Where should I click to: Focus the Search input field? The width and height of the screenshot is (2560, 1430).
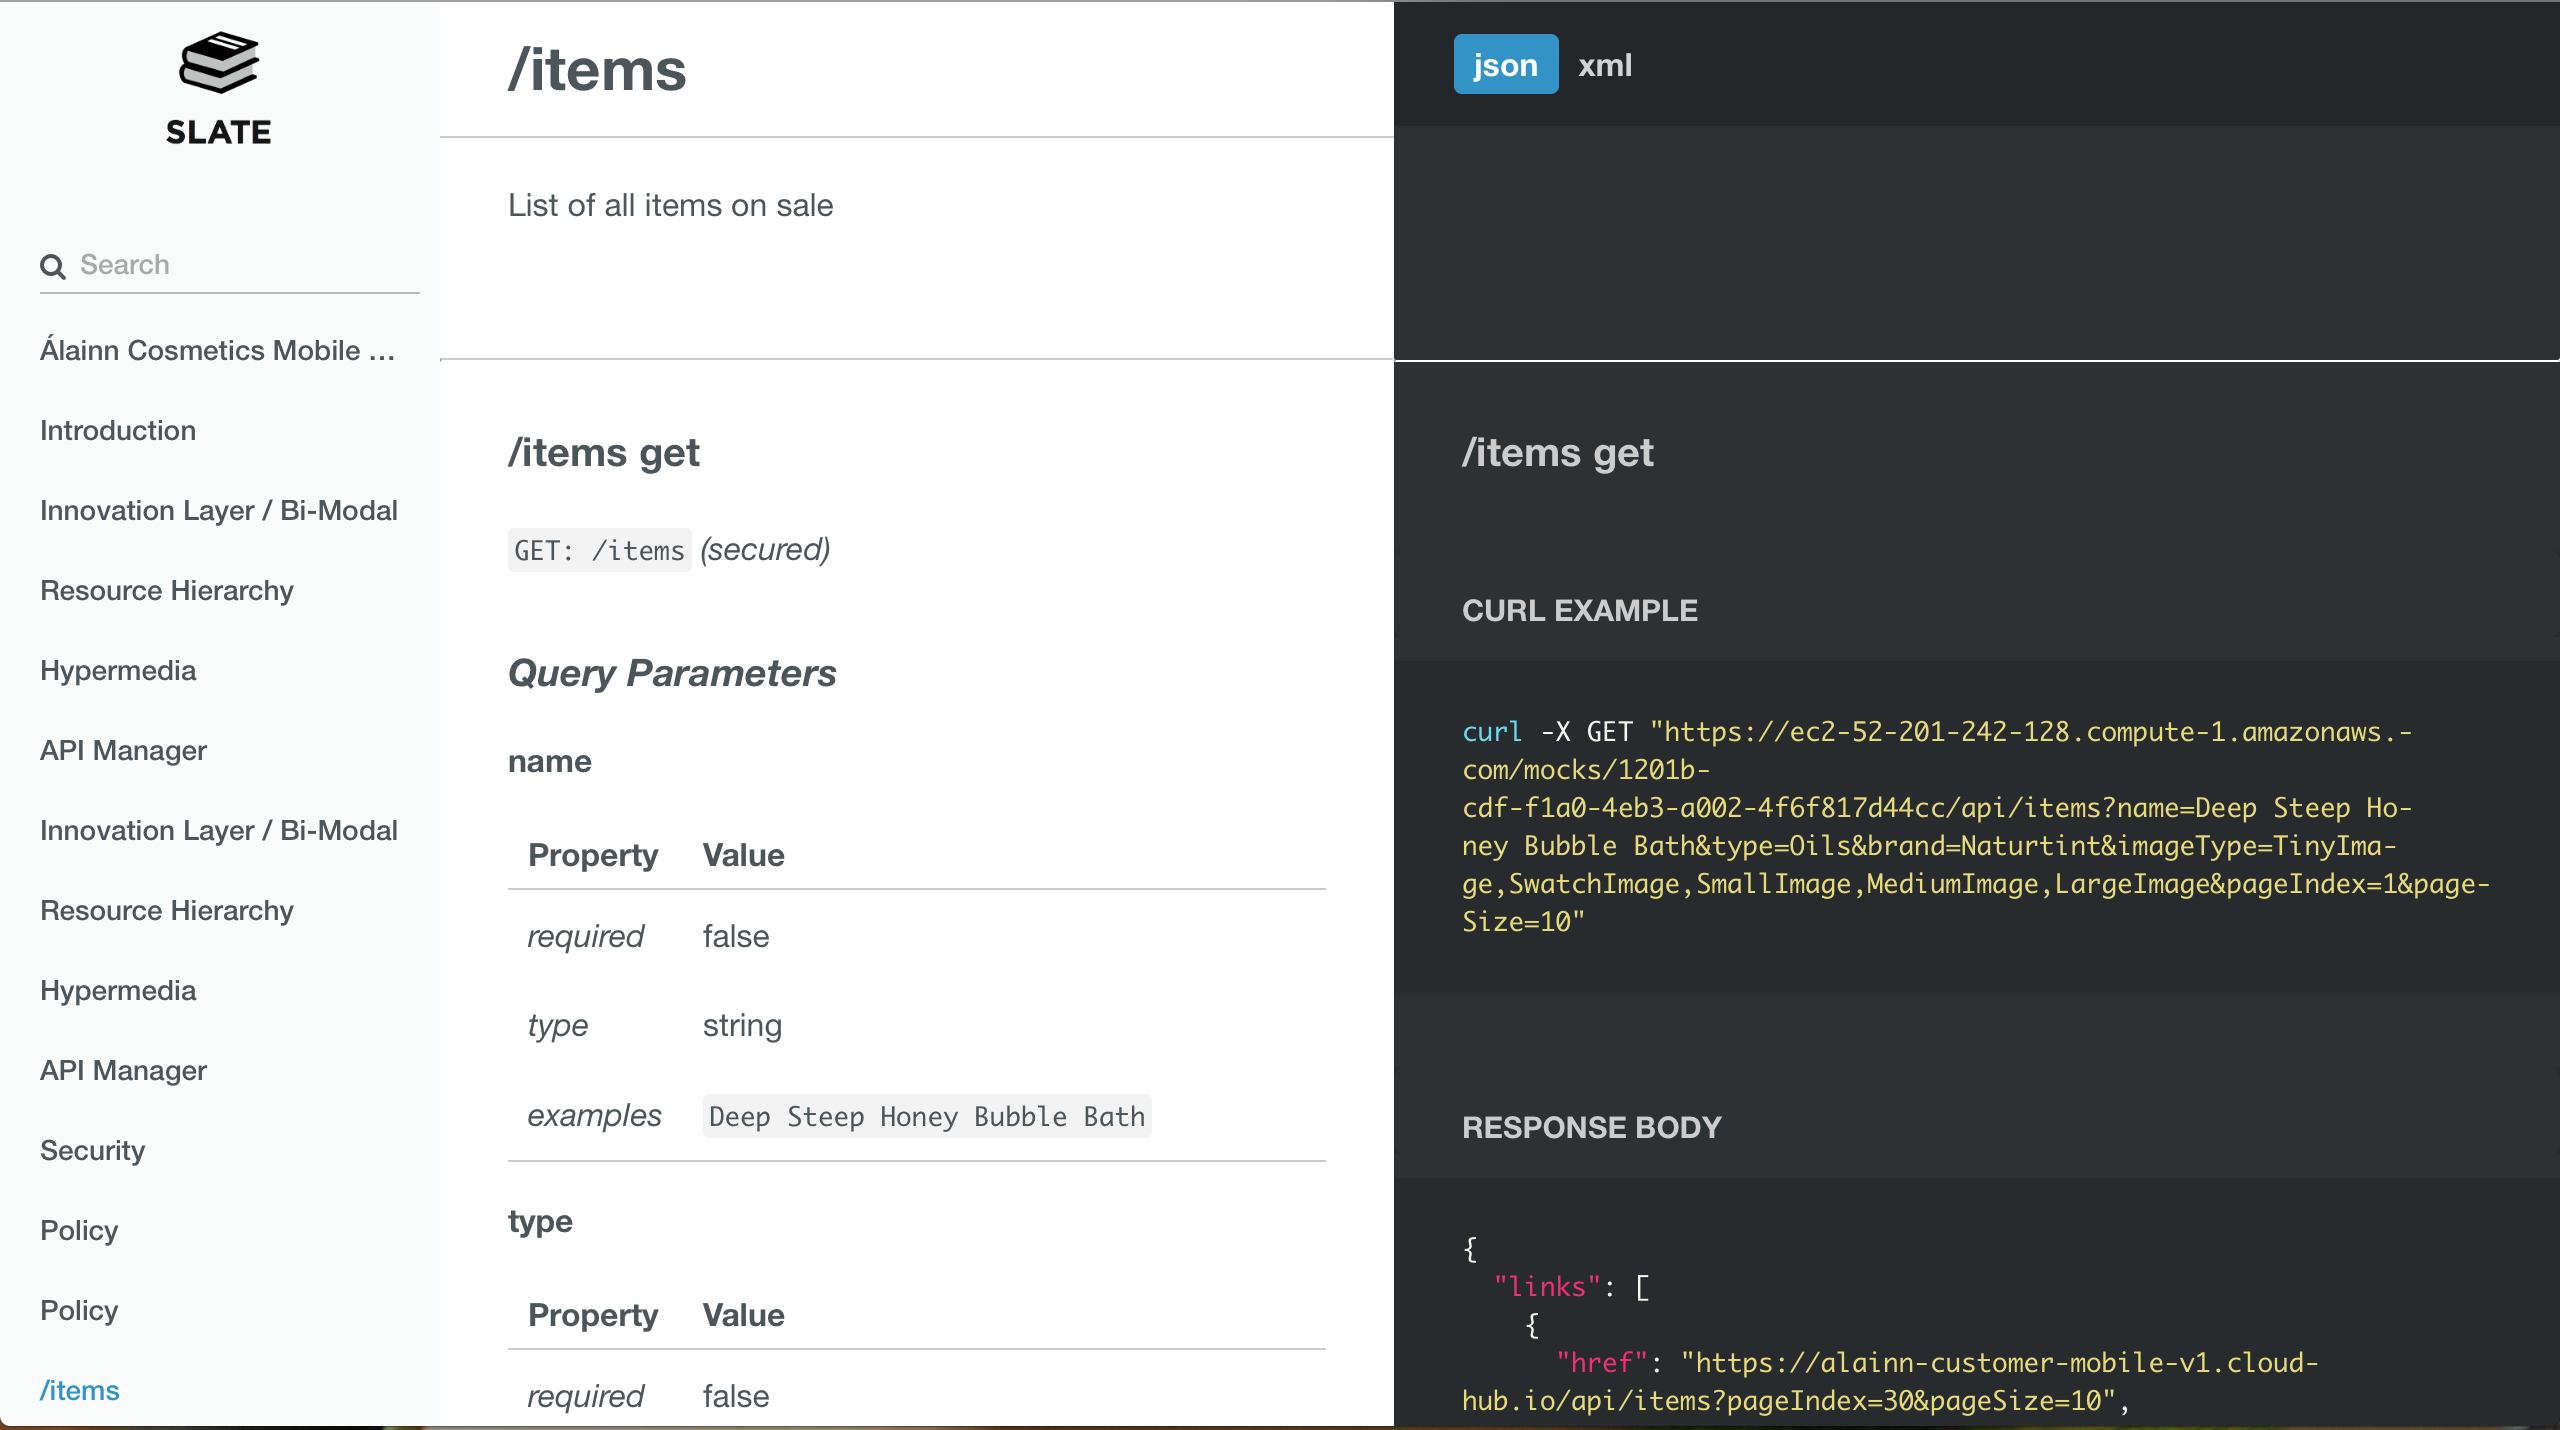[x=240, y=265]
